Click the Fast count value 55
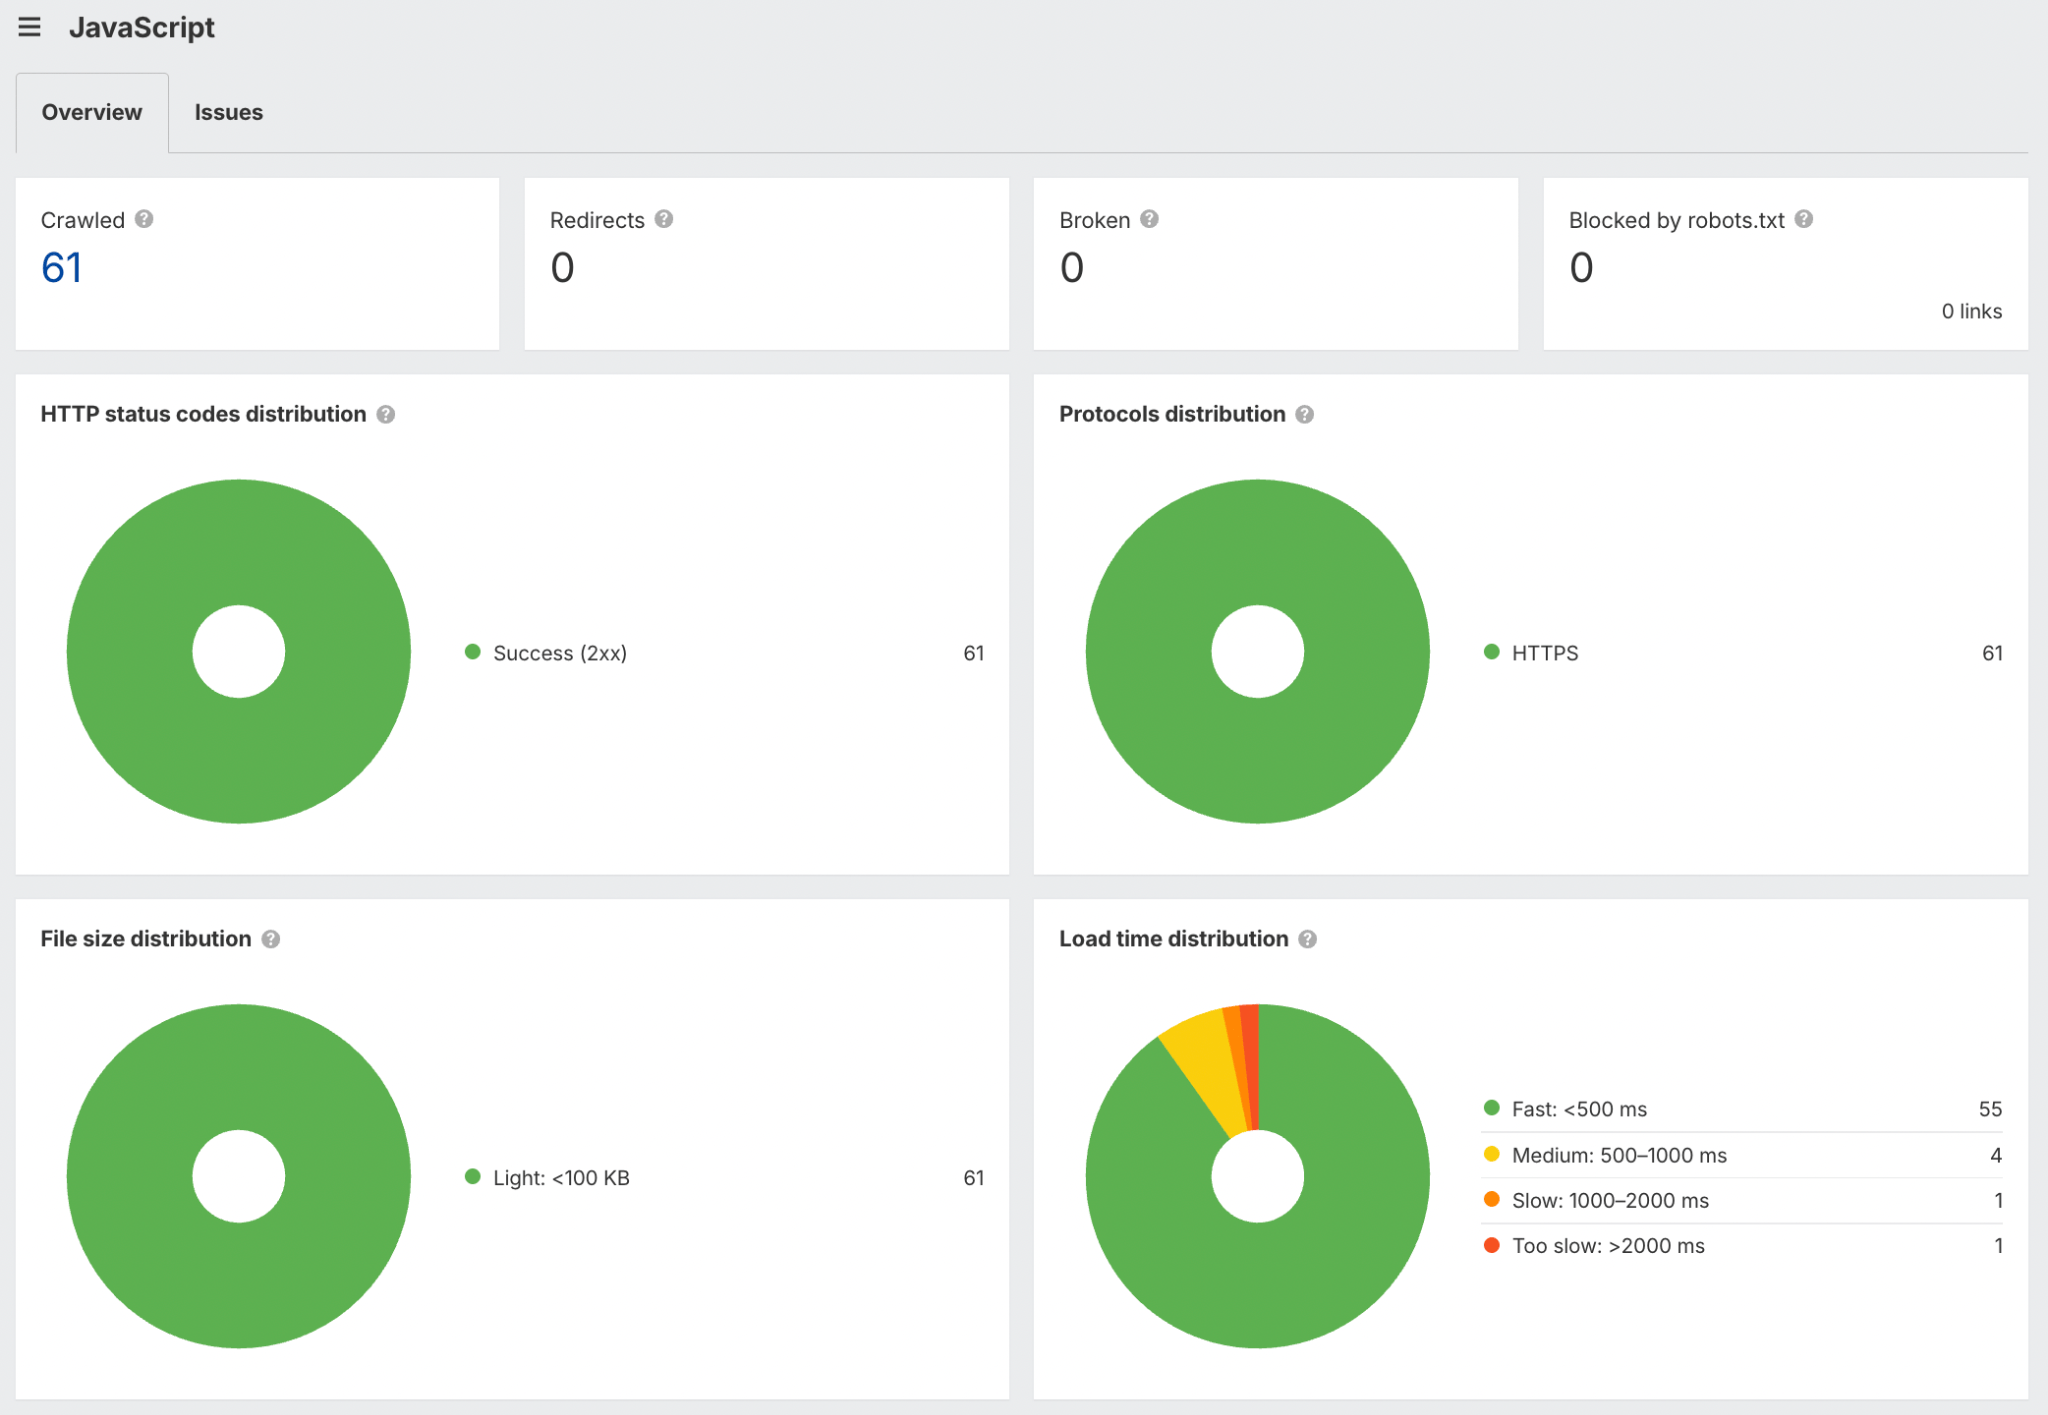 point(1990,1109)
